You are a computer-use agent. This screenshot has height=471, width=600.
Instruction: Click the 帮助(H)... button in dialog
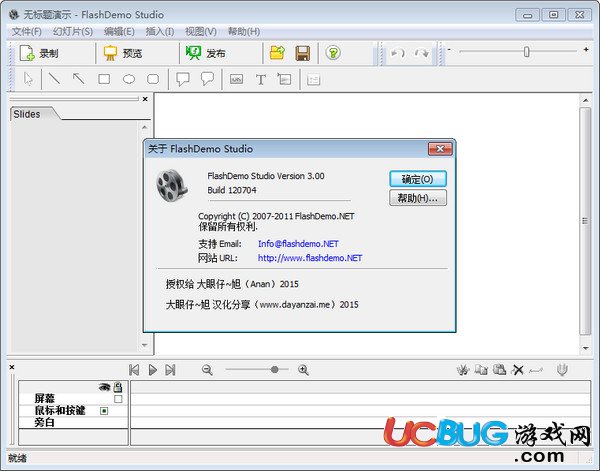tap(417, 198)
